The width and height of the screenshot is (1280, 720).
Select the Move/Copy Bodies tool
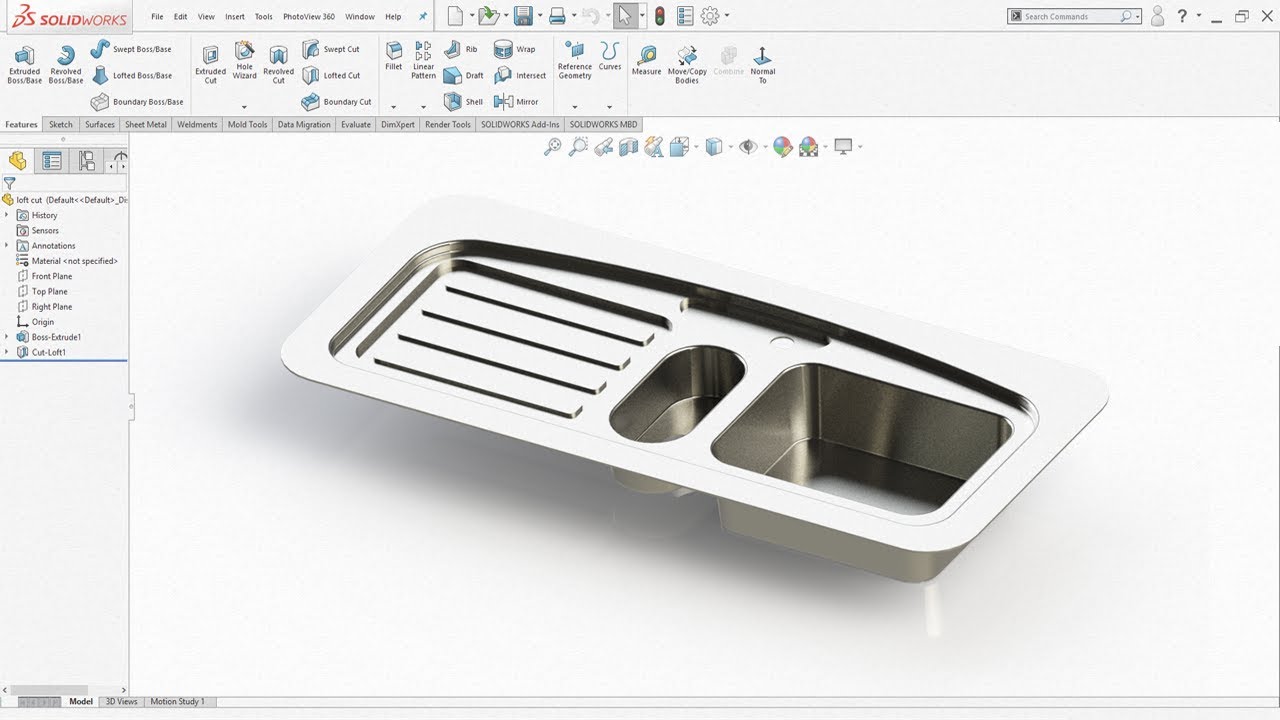[x=687, y=64]
